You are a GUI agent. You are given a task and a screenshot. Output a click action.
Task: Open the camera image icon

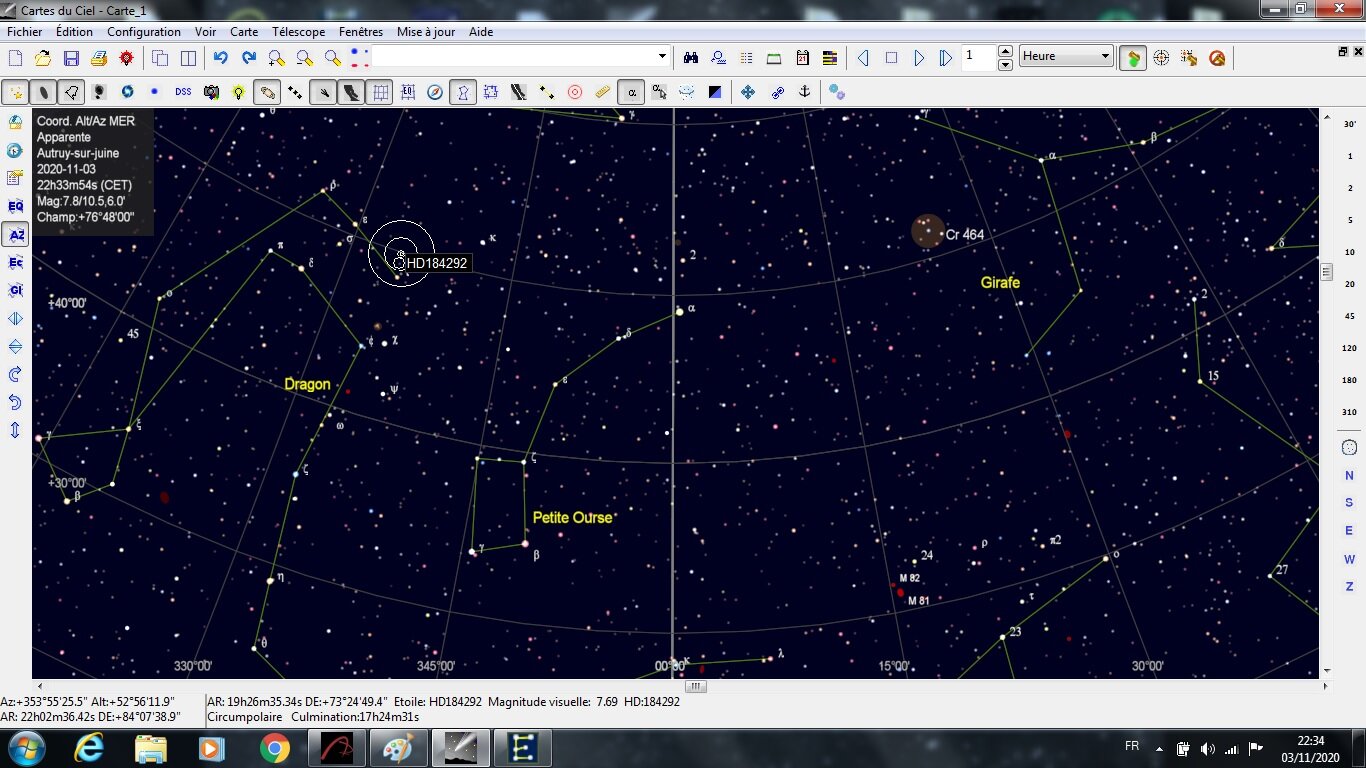(211, 92)
